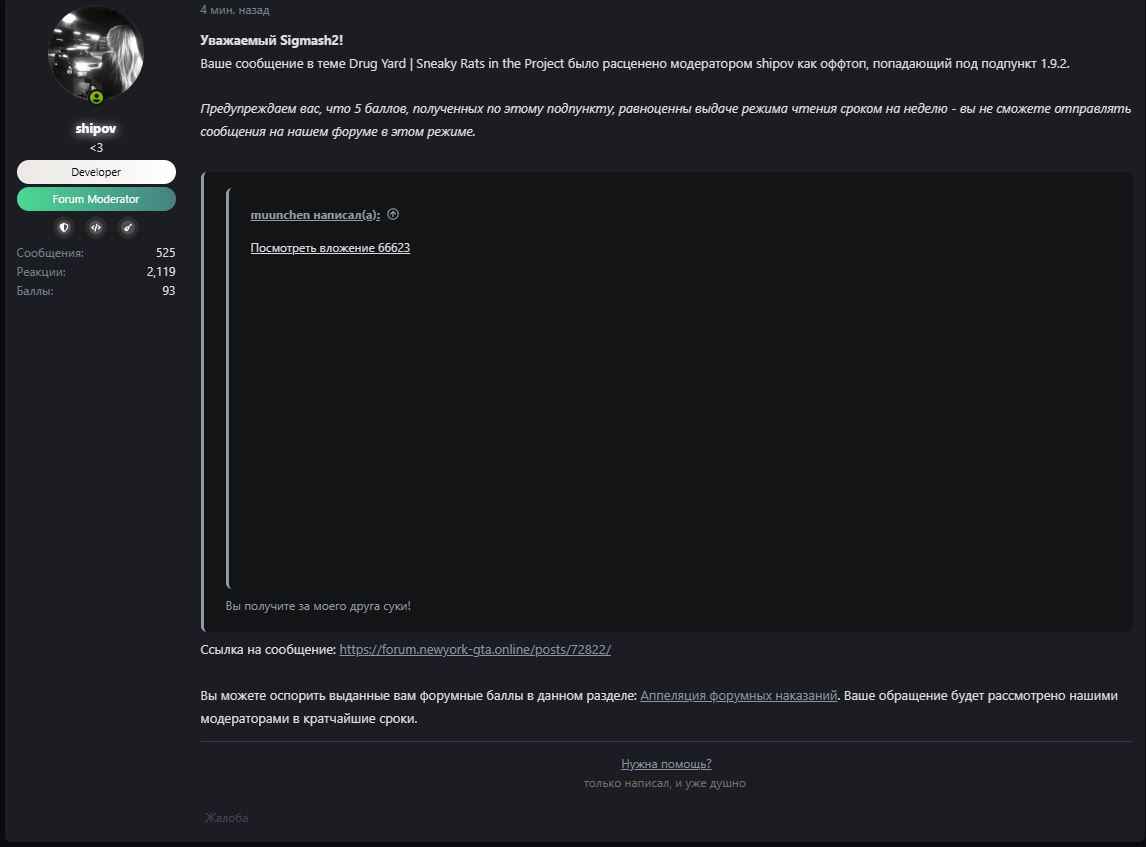
Task: Click the Developer badge
Action: coord(96,172)
